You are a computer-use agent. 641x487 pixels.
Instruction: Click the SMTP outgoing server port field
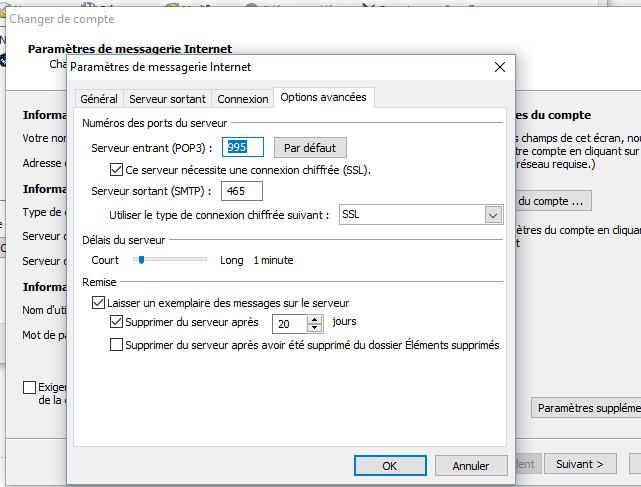(242, 191)
